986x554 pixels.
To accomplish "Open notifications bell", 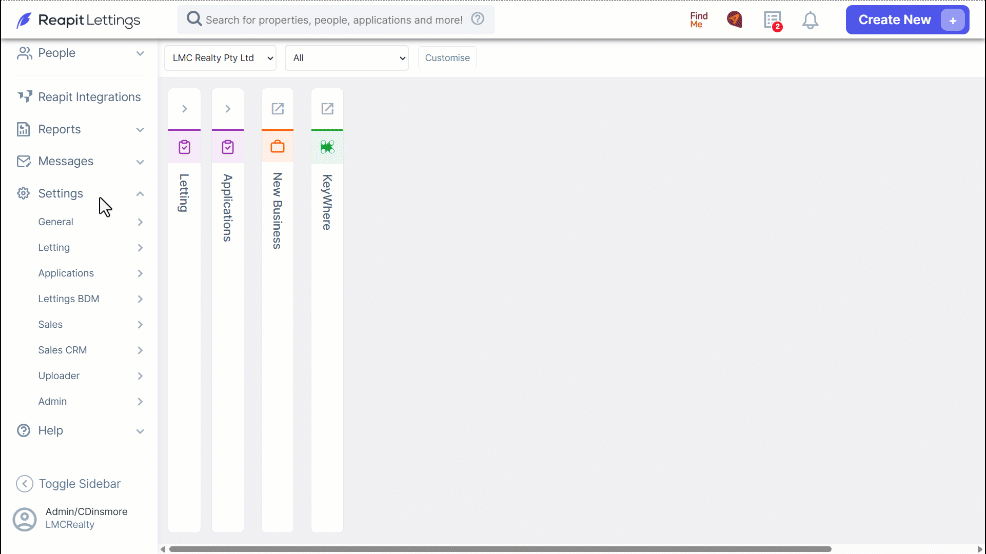I will pos(811,20).
